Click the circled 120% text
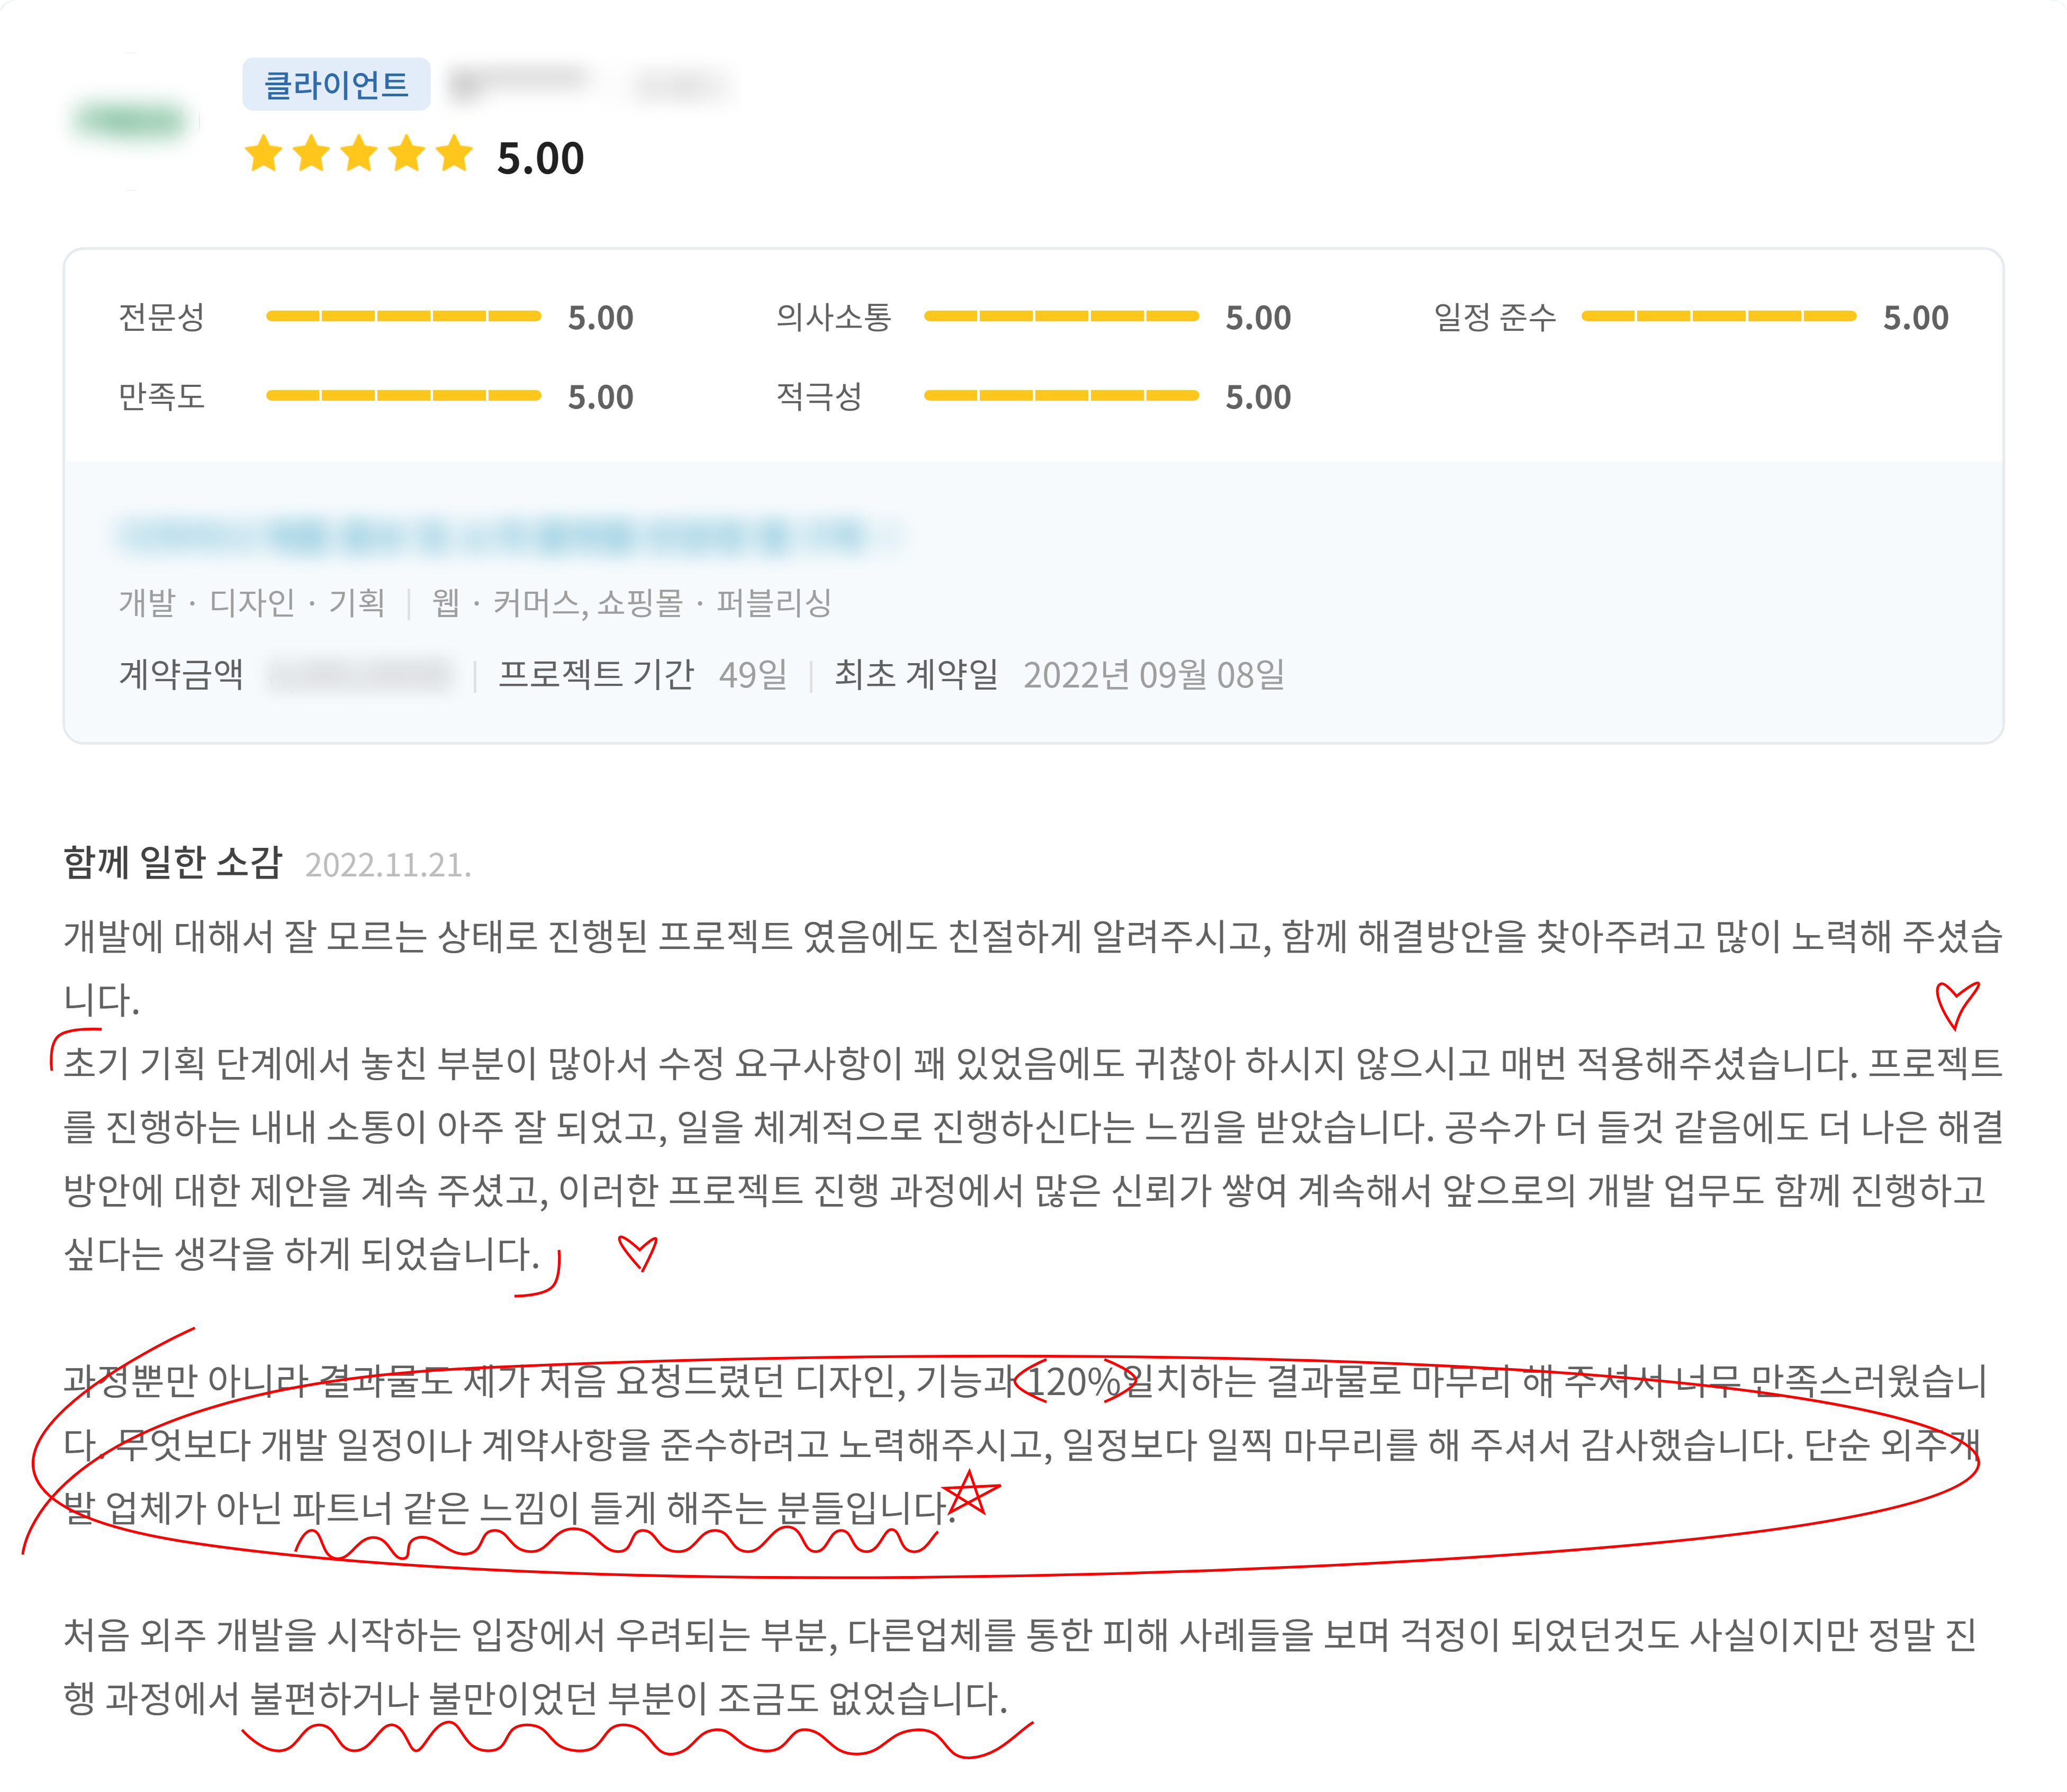Screen dimensions: 2067x1792 [x=1074, y=1381]
